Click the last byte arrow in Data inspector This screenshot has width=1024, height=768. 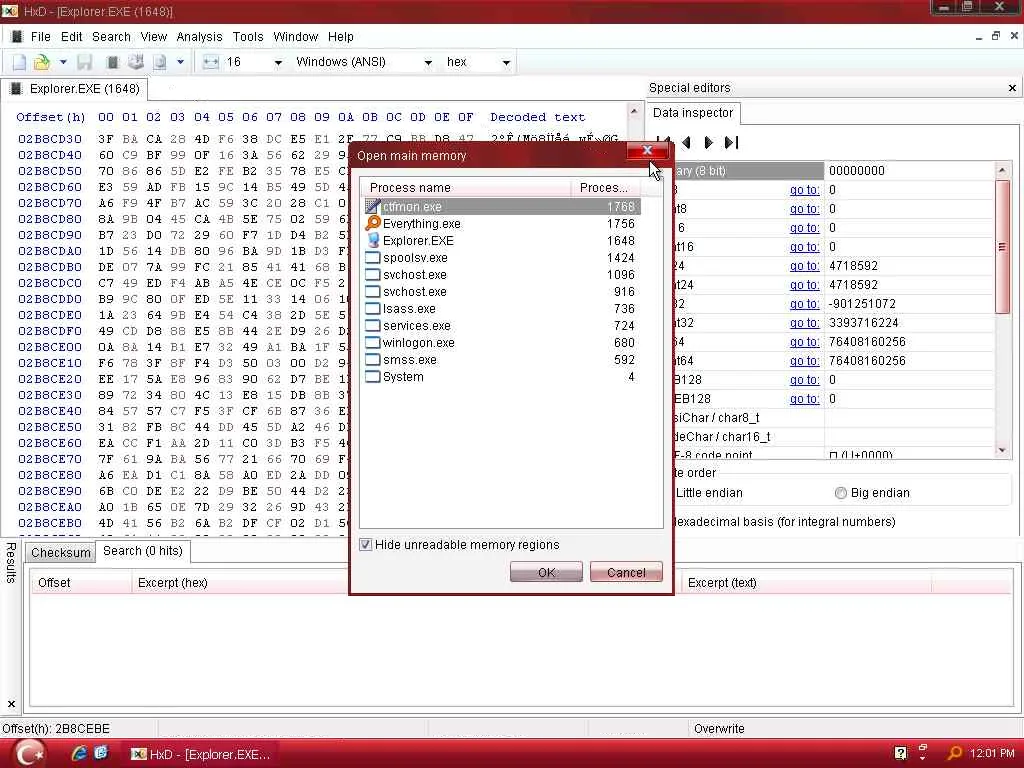pyautogui.click(x=732, y=142)
